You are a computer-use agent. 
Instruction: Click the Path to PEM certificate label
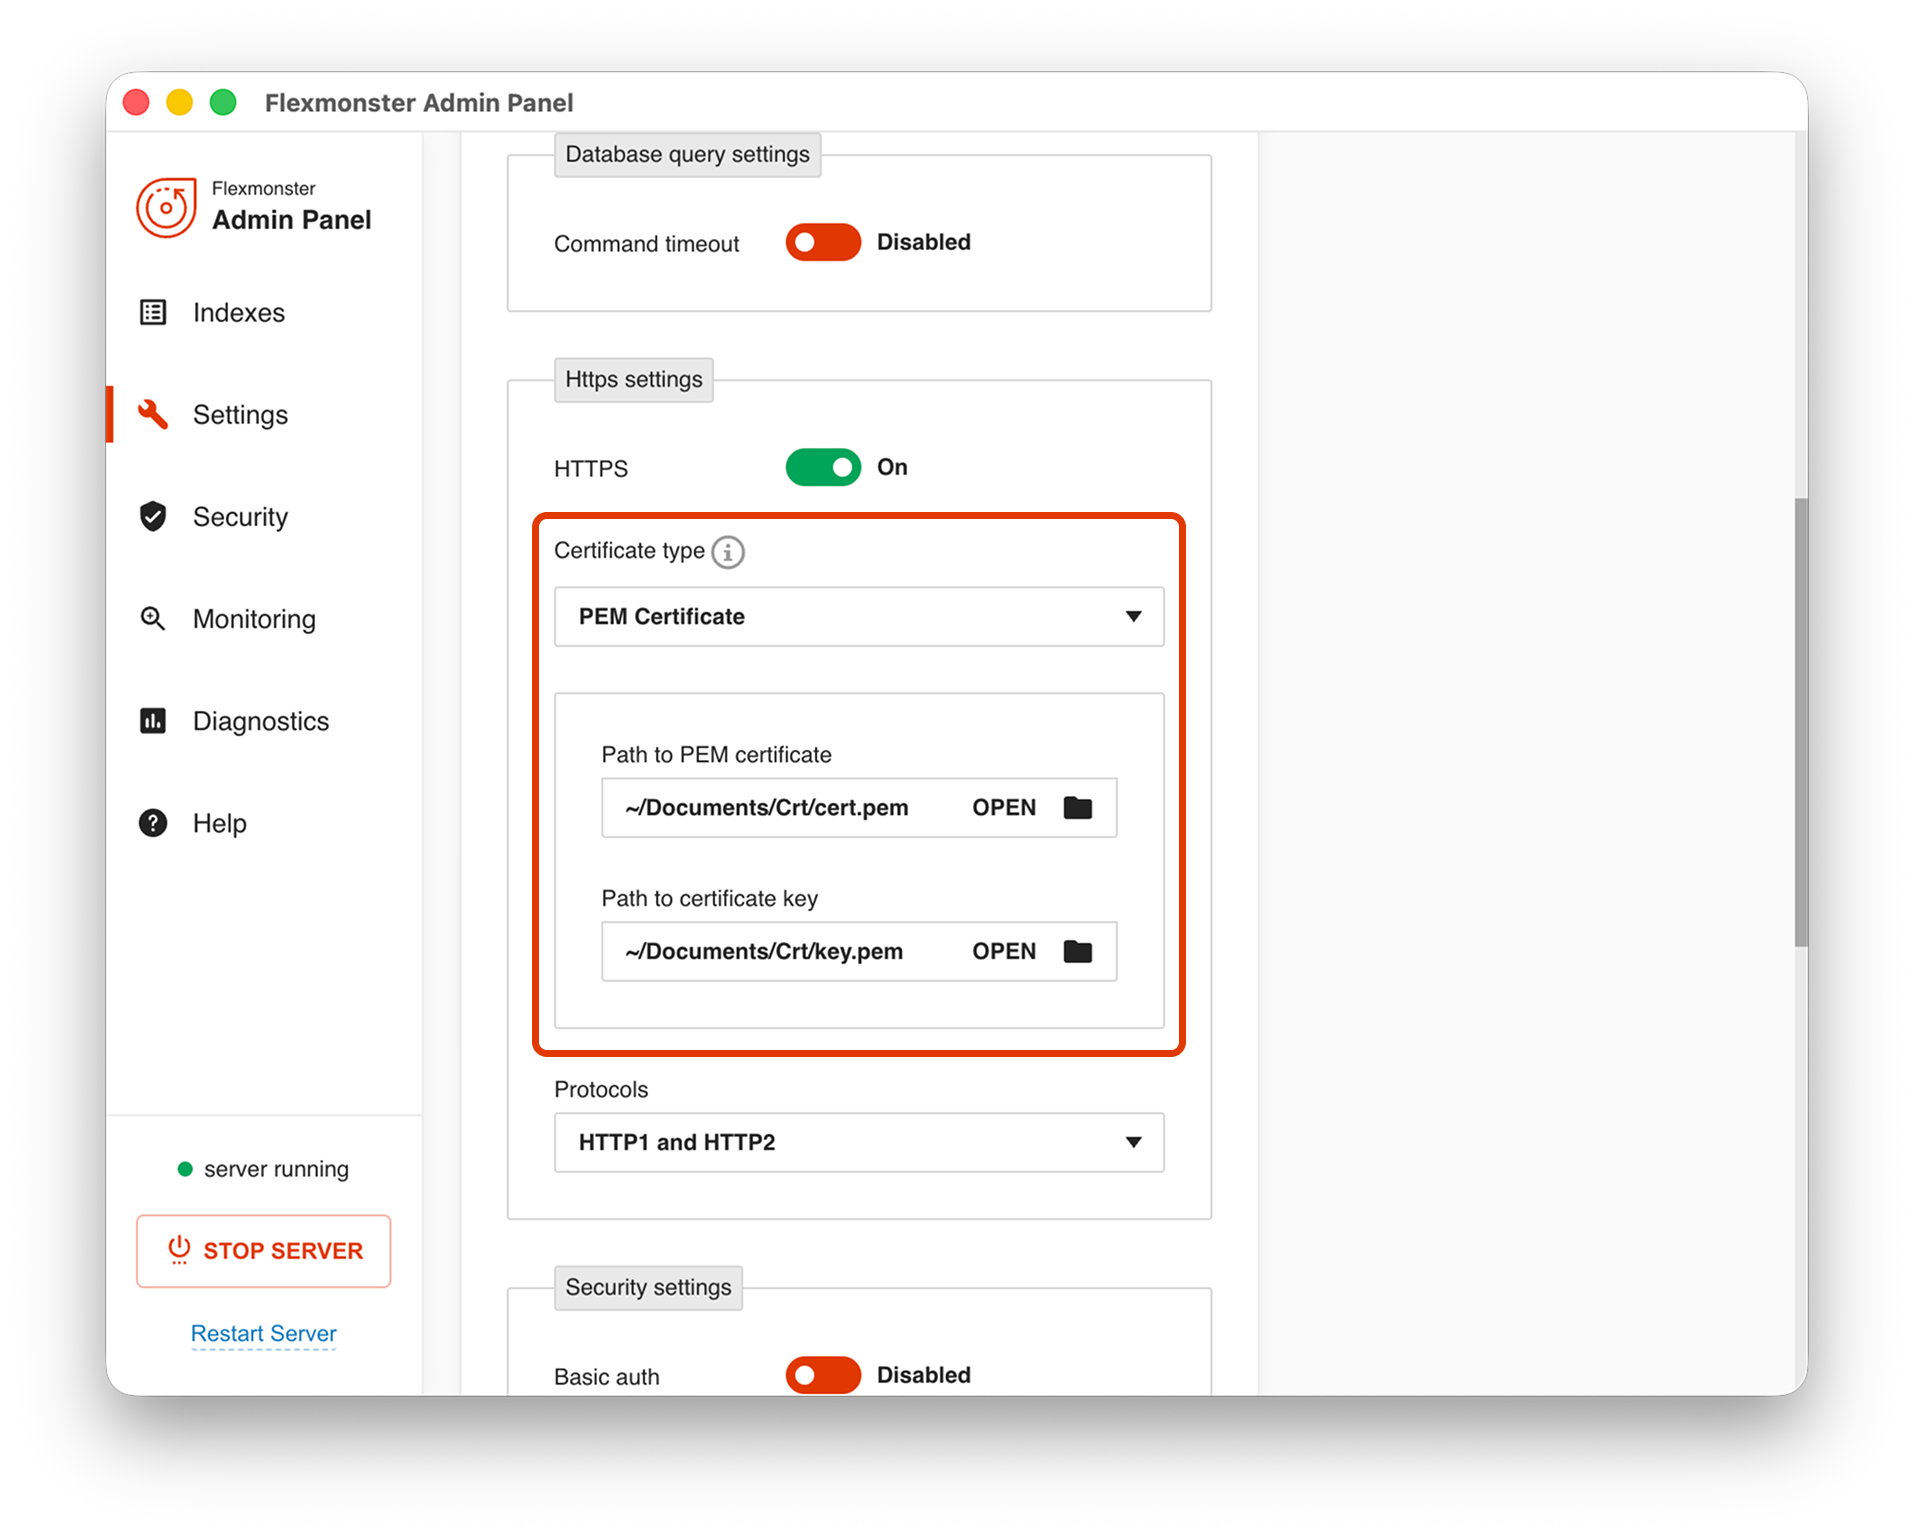[x=716, y=754]
